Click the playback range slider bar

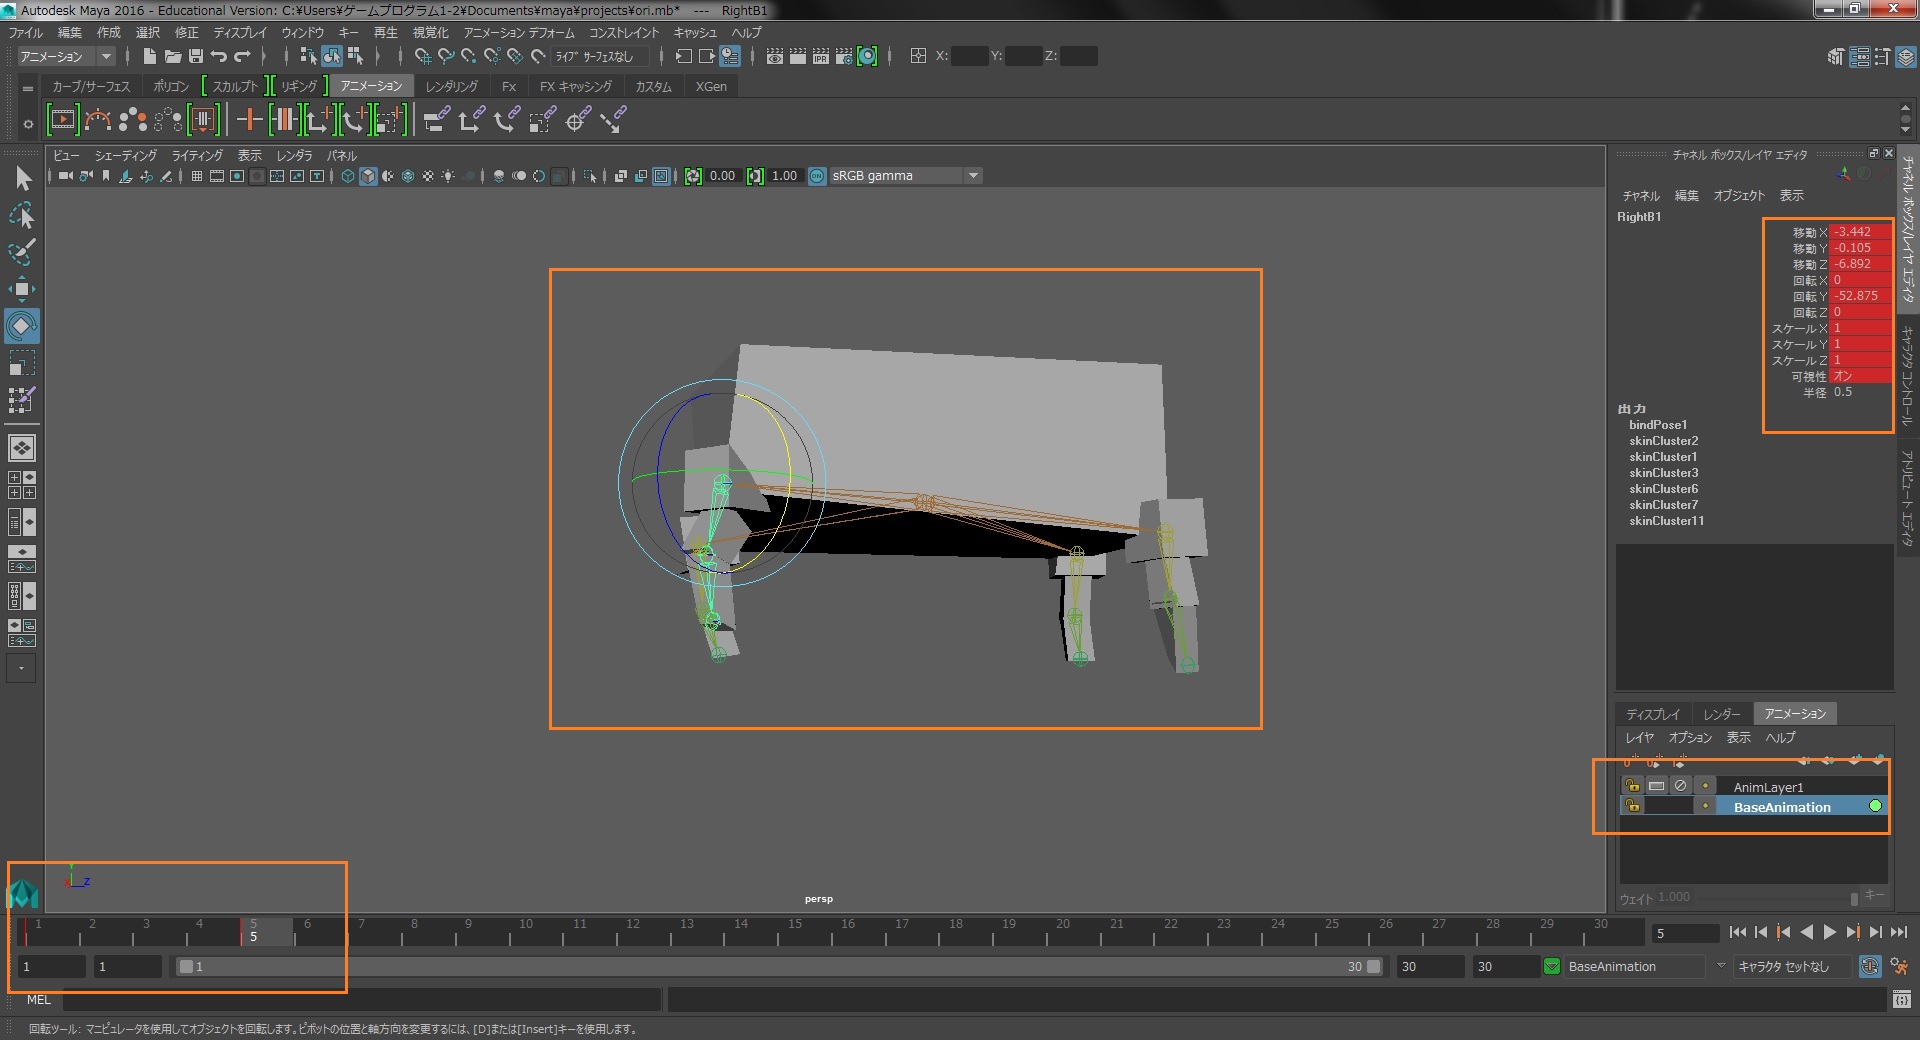778,966
